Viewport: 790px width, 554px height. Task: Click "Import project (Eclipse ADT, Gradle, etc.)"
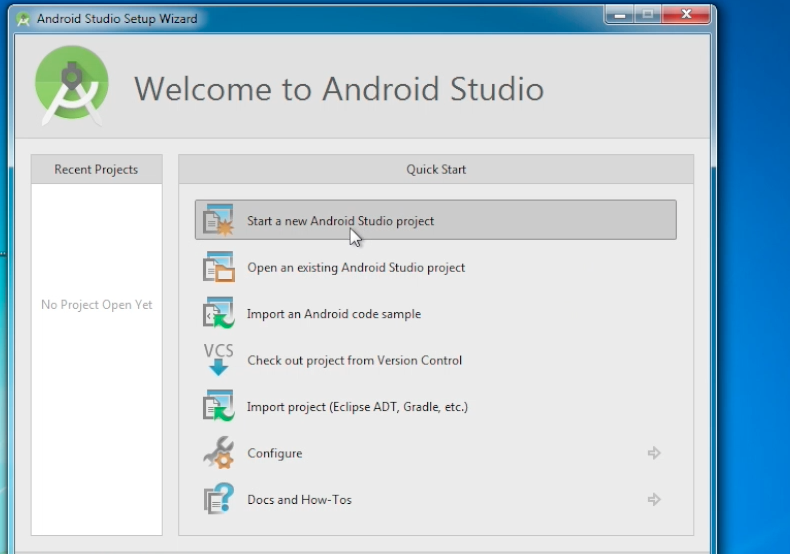(x=357, y=407)
